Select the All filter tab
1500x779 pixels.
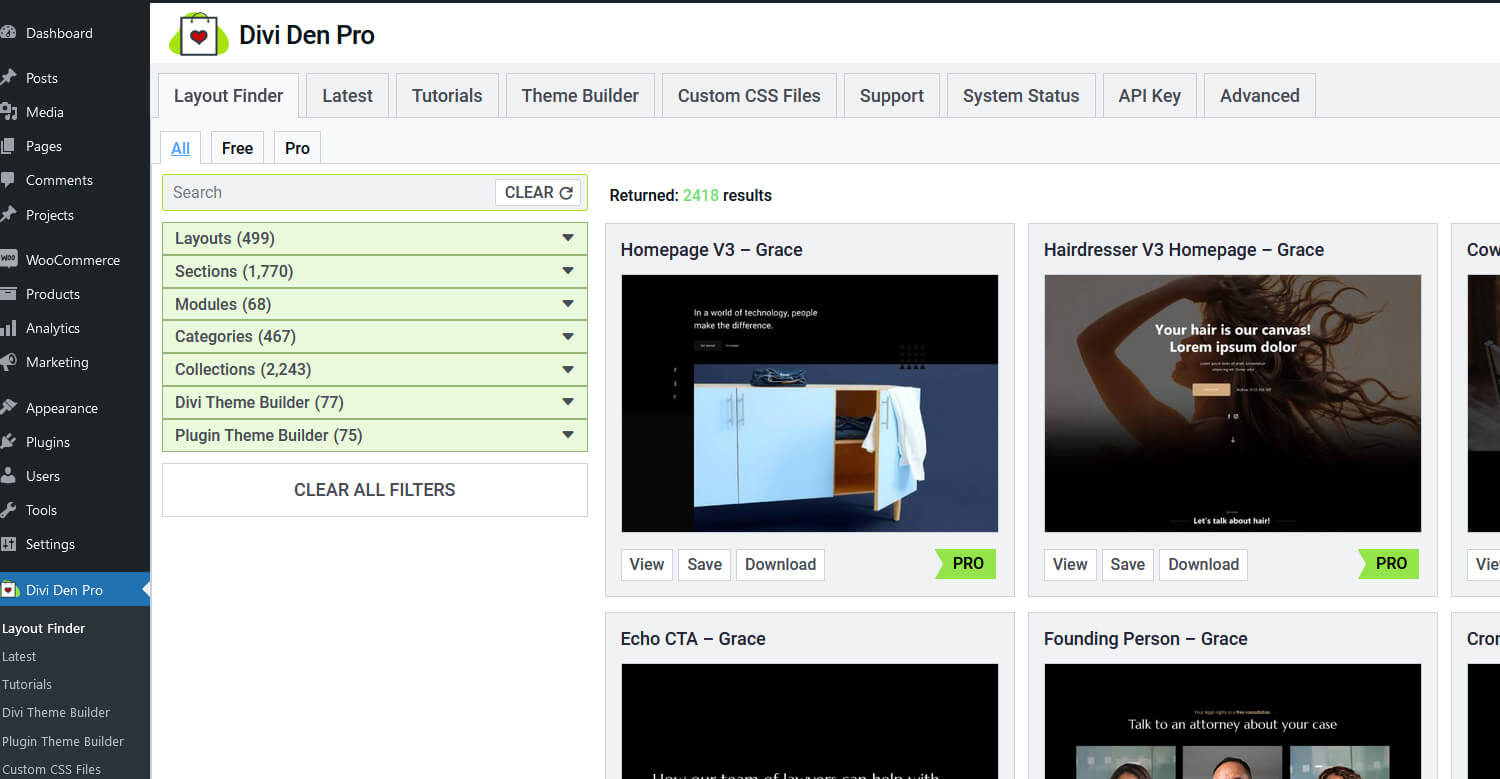tap(181, 148)
